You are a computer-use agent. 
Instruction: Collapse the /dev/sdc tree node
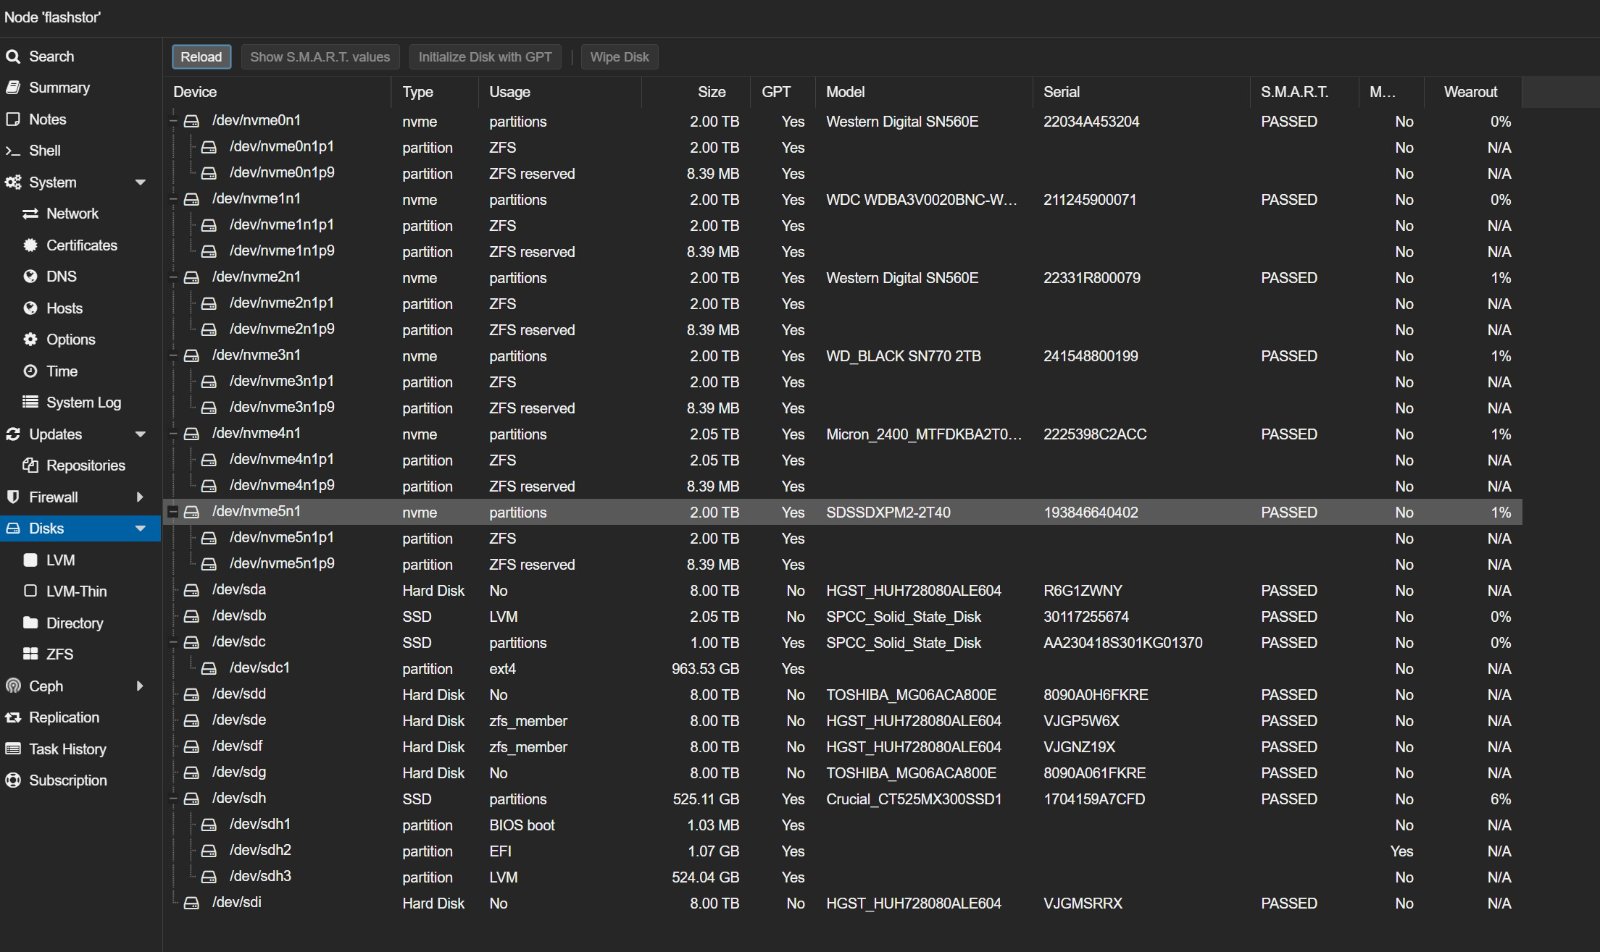pos(173,643)
